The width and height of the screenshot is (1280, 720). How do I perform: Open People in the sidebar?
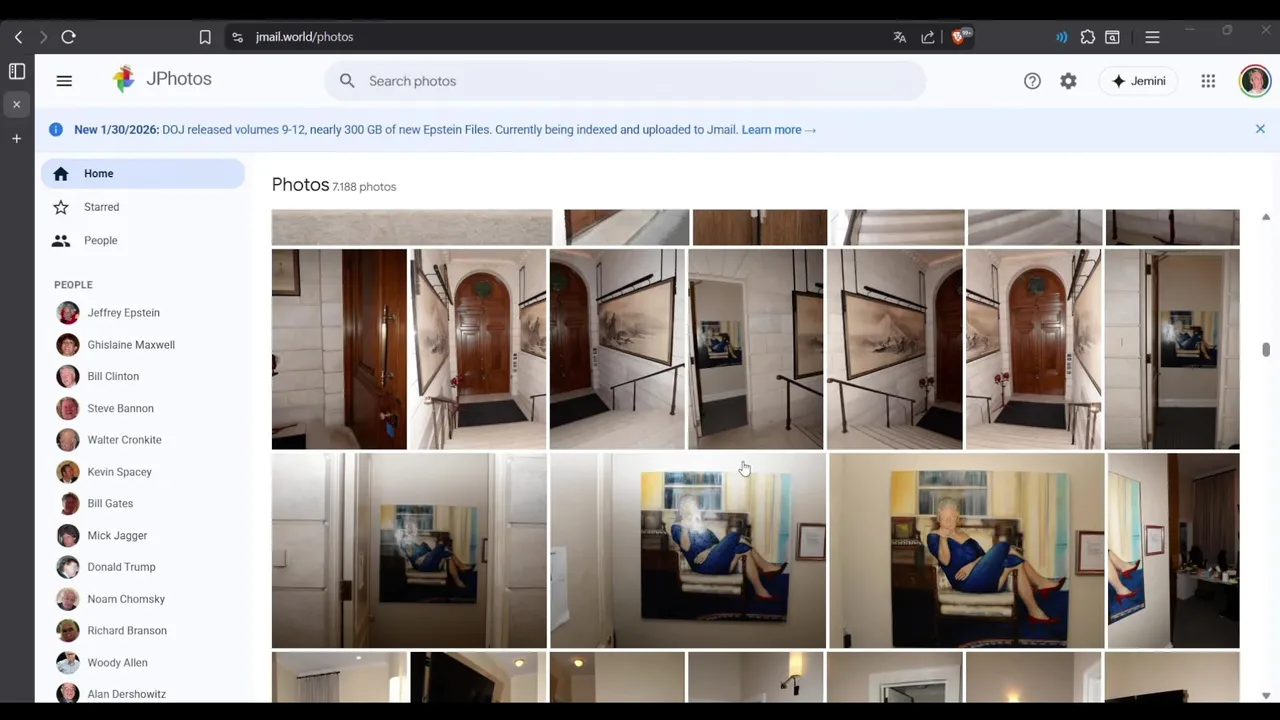[143, 240]
